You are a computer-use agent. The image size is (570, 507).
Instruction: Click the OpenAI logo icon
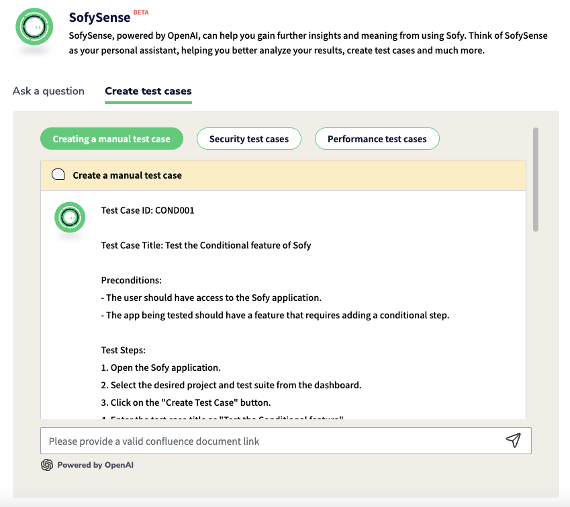click(47, 465)
